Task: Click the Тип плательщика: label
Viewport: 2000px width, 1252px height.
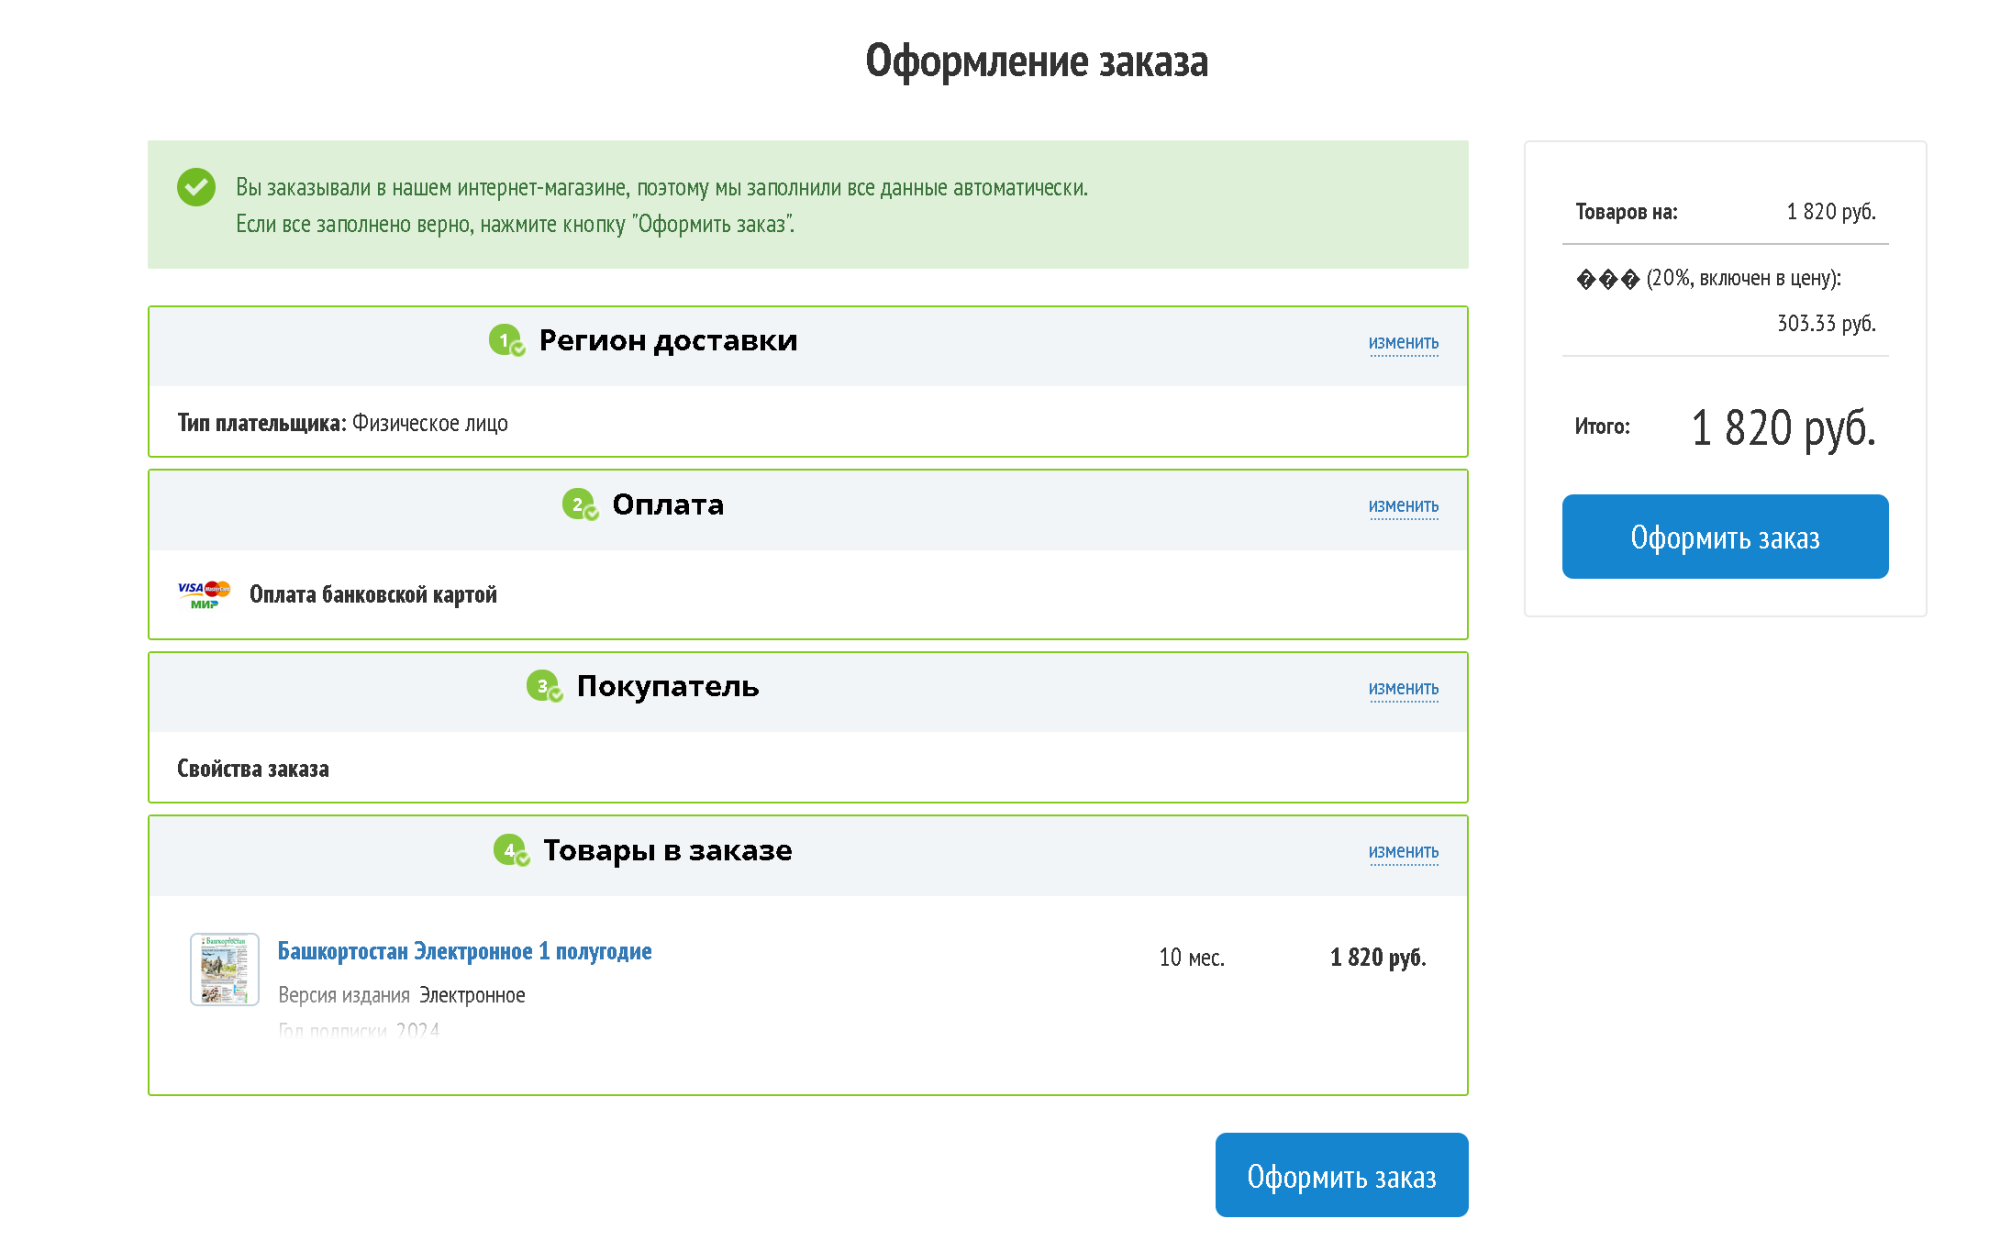Action: (262, 423)
